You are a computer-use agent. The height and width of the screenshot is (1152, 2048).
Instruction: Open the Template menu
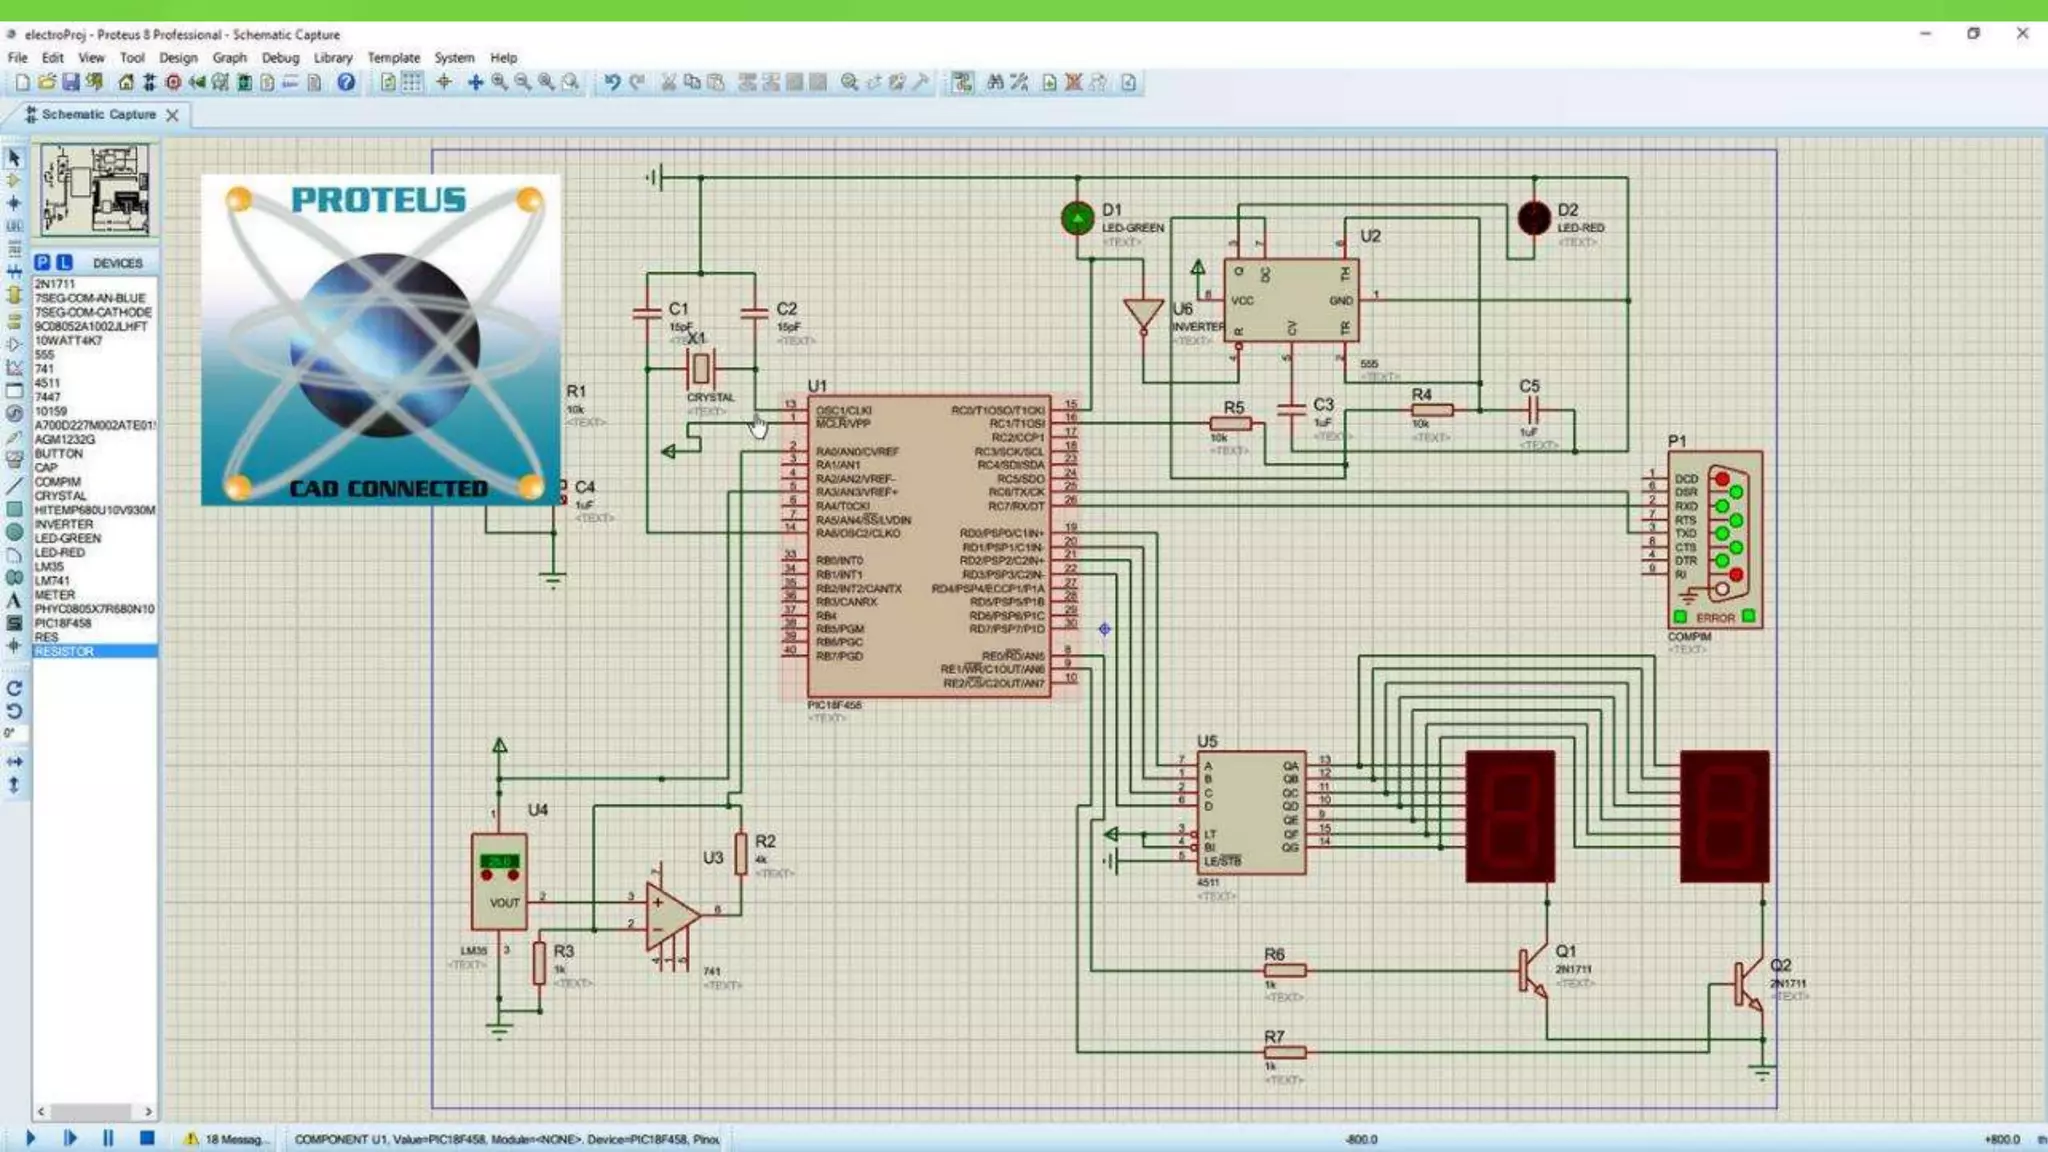(393, 58)
